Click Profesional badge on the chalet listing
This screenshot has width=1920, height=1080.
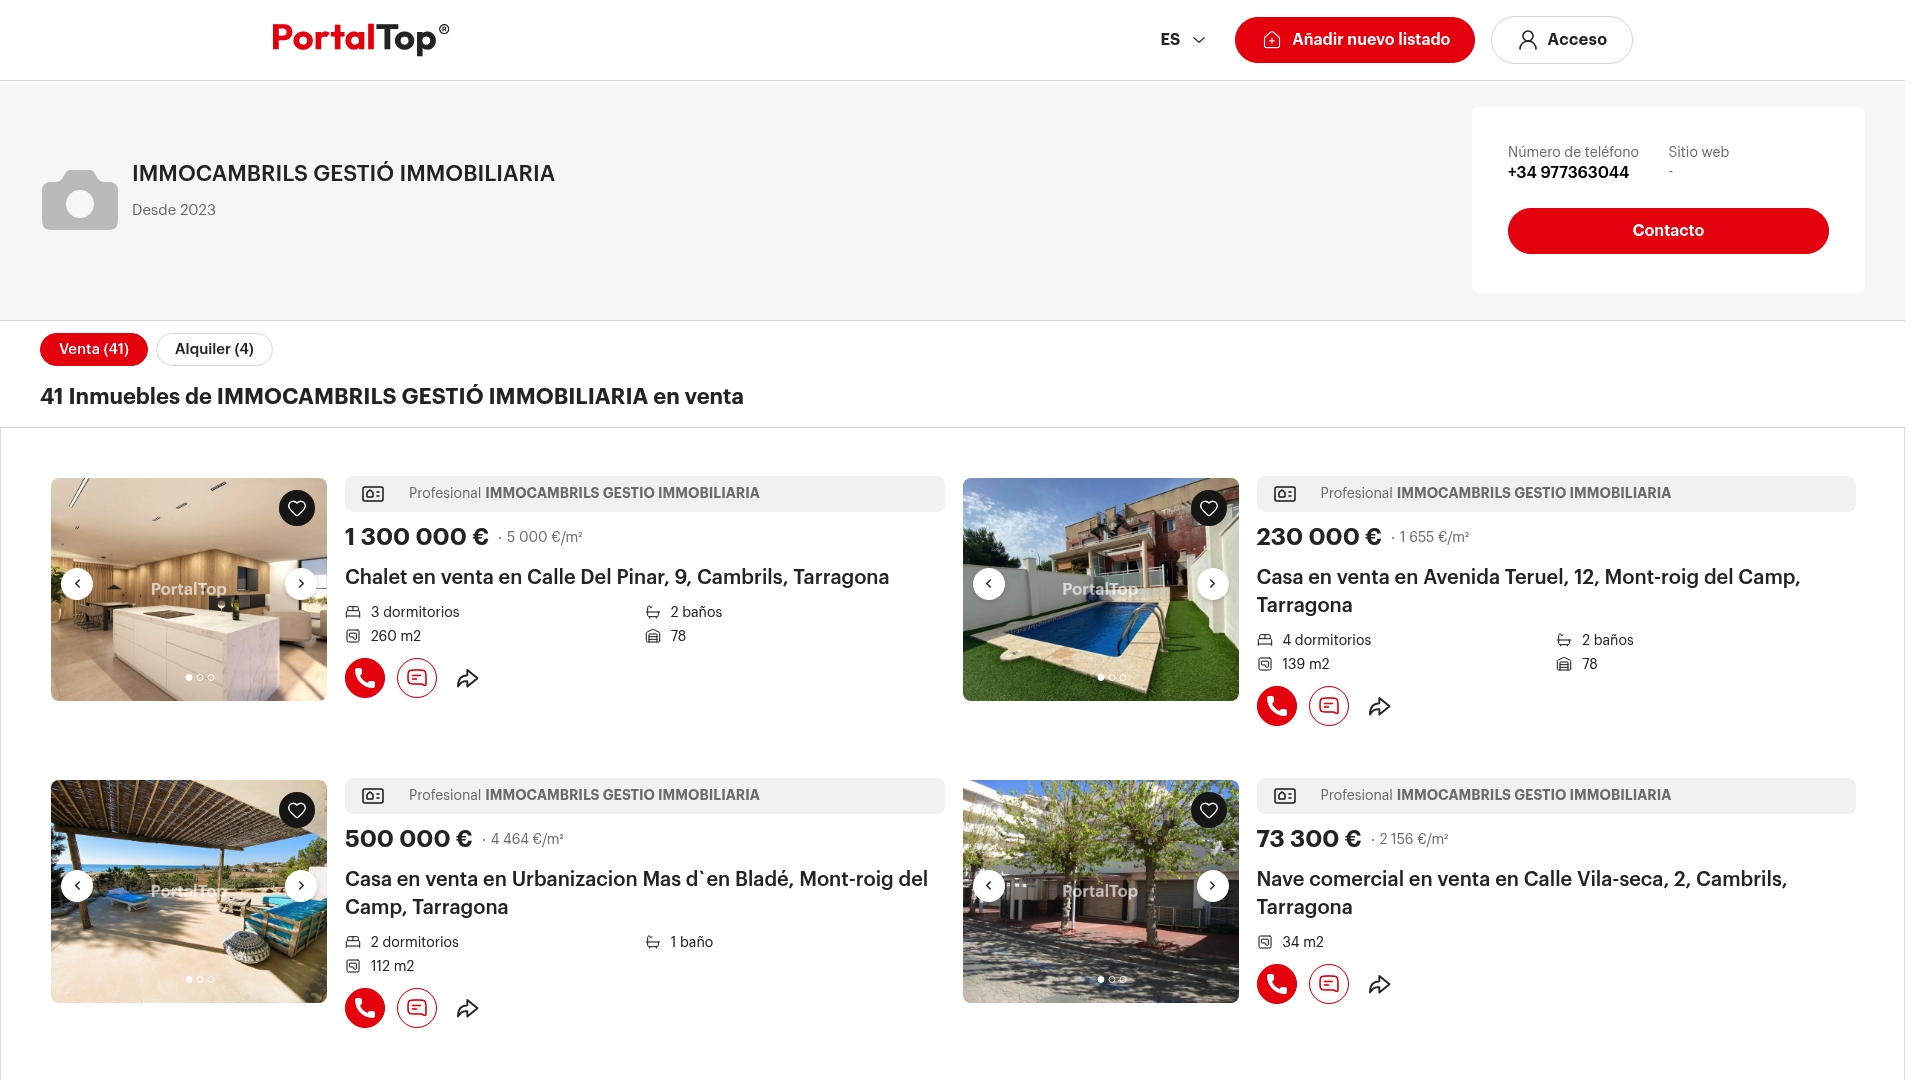click(645, 494)
